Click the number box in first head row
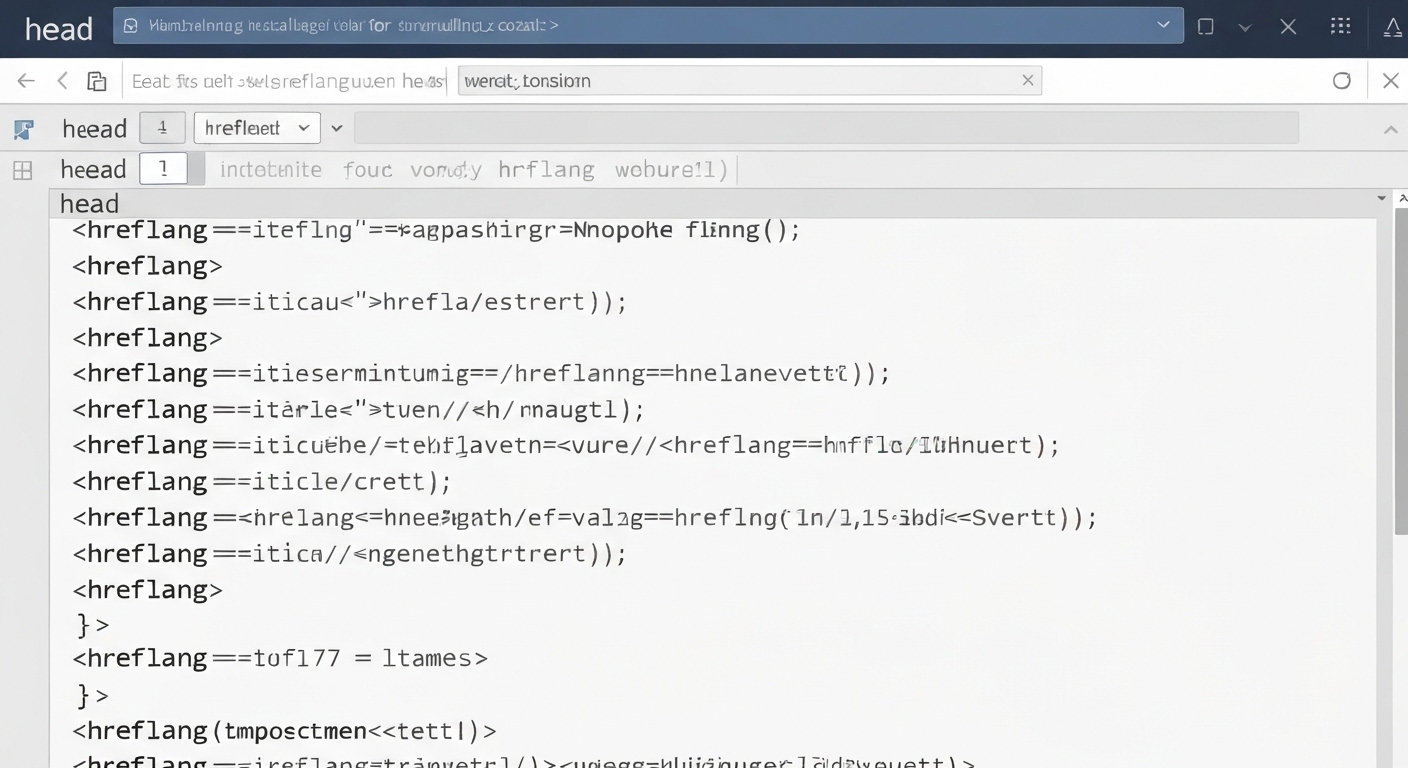This screenshot has width=1408, height=768. [162, 128]
